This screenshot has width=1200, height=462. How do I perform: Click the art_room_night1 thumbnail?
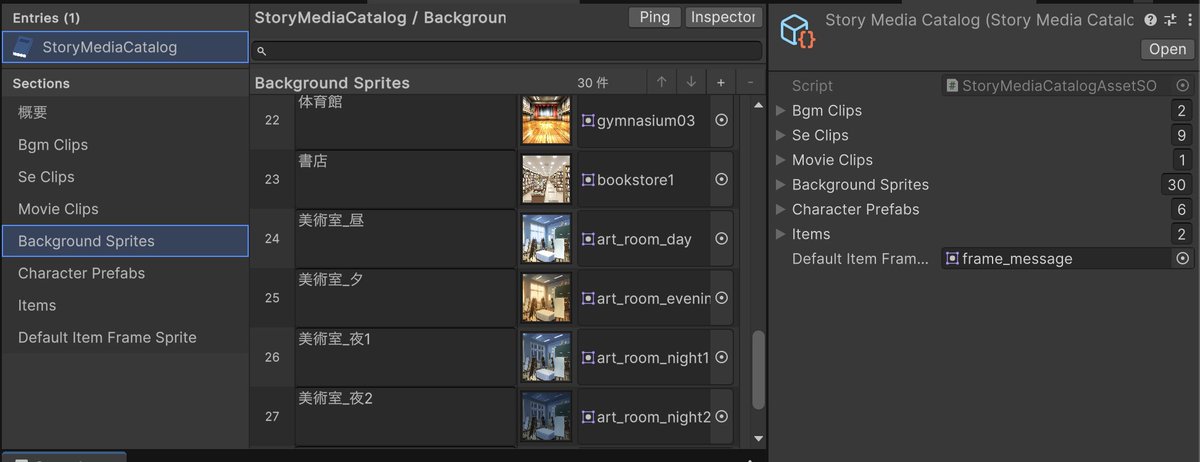tap(546, 356)
